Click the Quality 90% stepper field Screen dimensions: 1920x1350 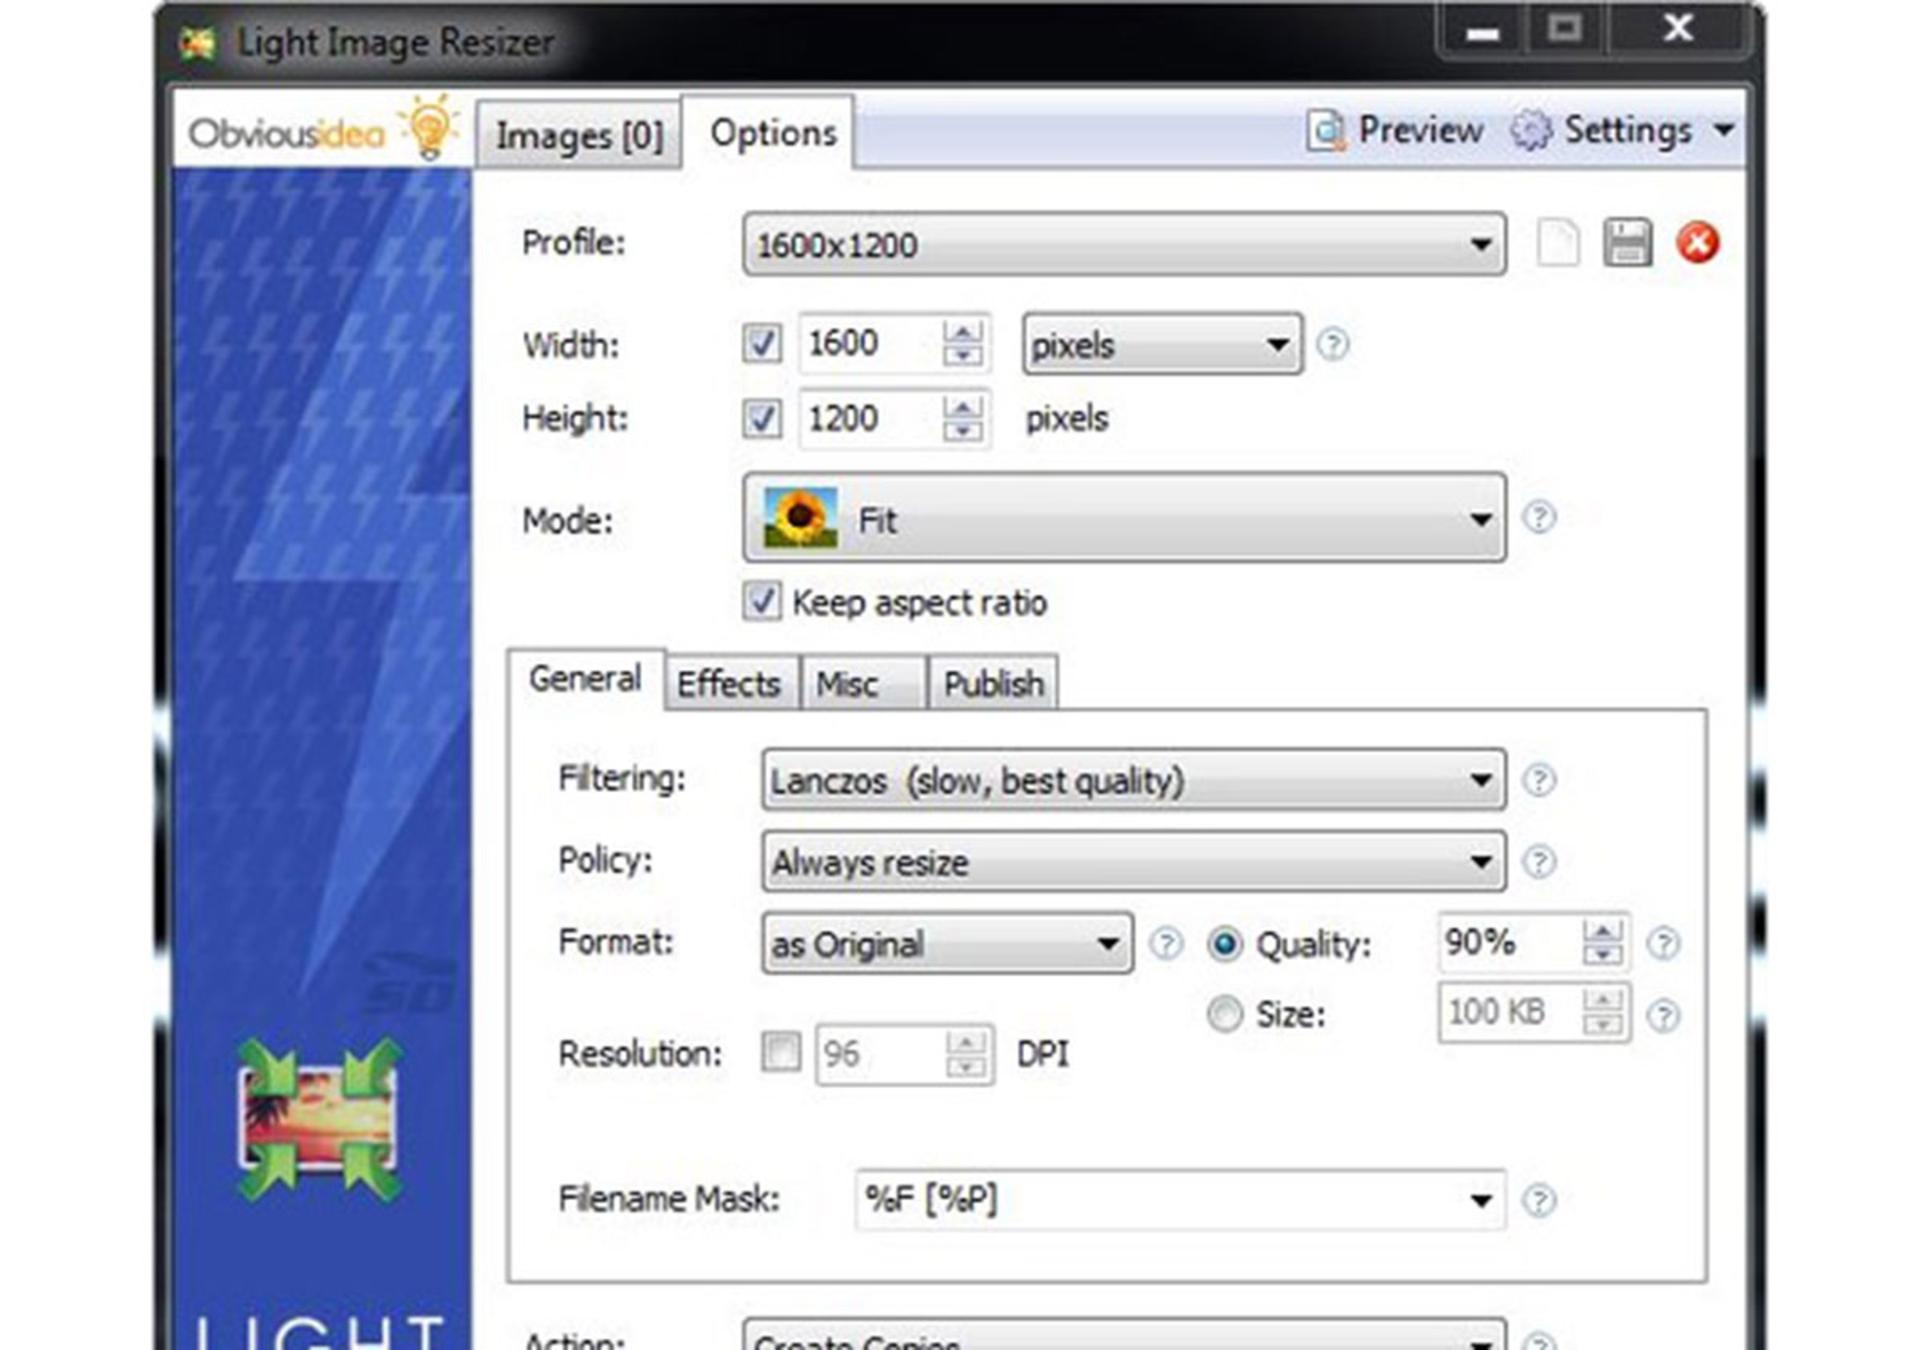pyautogui.click(x=1533, y=942)
